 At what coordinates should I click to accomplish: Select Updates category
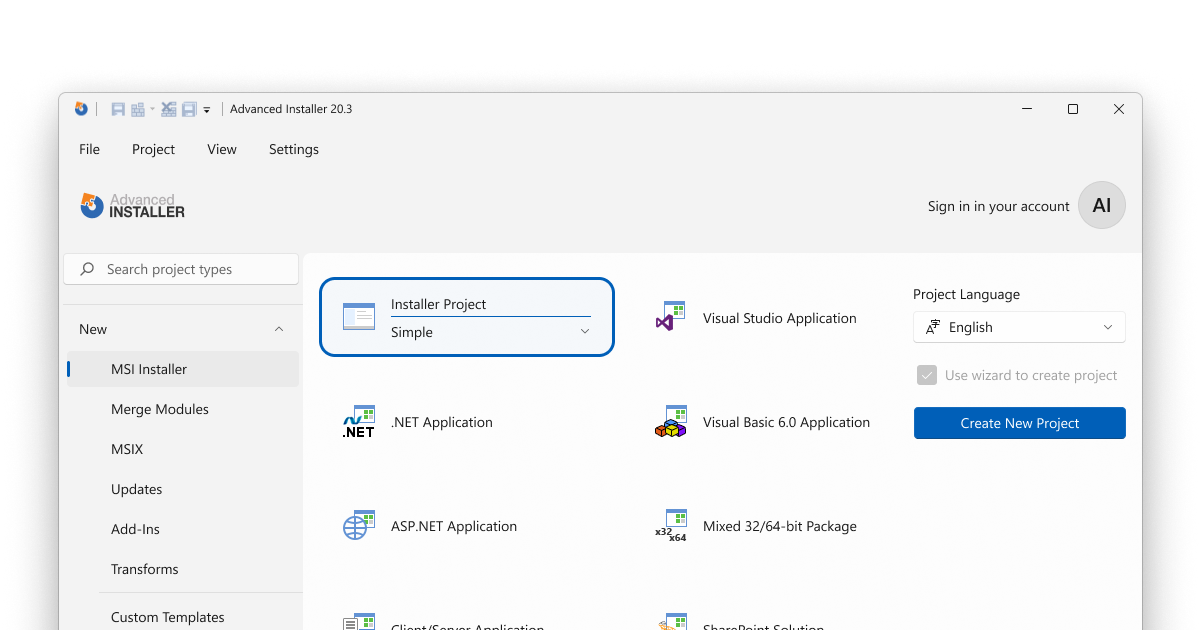(x=183, y=489)
